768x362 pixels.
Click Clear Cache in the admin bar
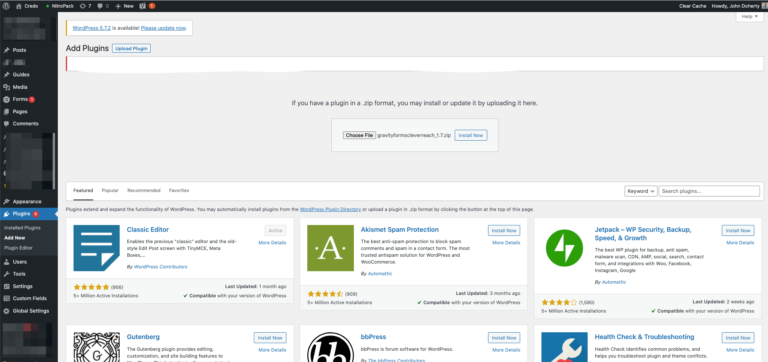[693, 6]
